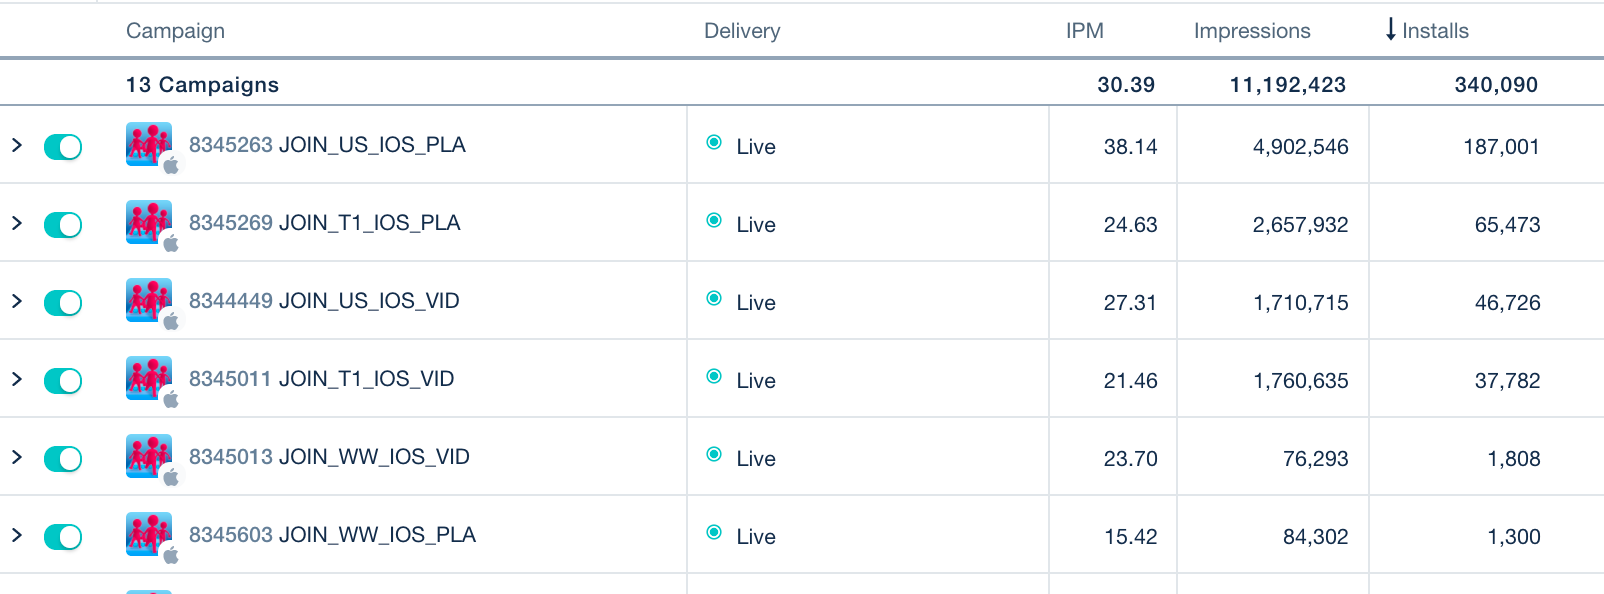Click app icon for JOIN_US_IOS_VID campaign
This screenshot has width=1604, height=594.
point(149,300)
